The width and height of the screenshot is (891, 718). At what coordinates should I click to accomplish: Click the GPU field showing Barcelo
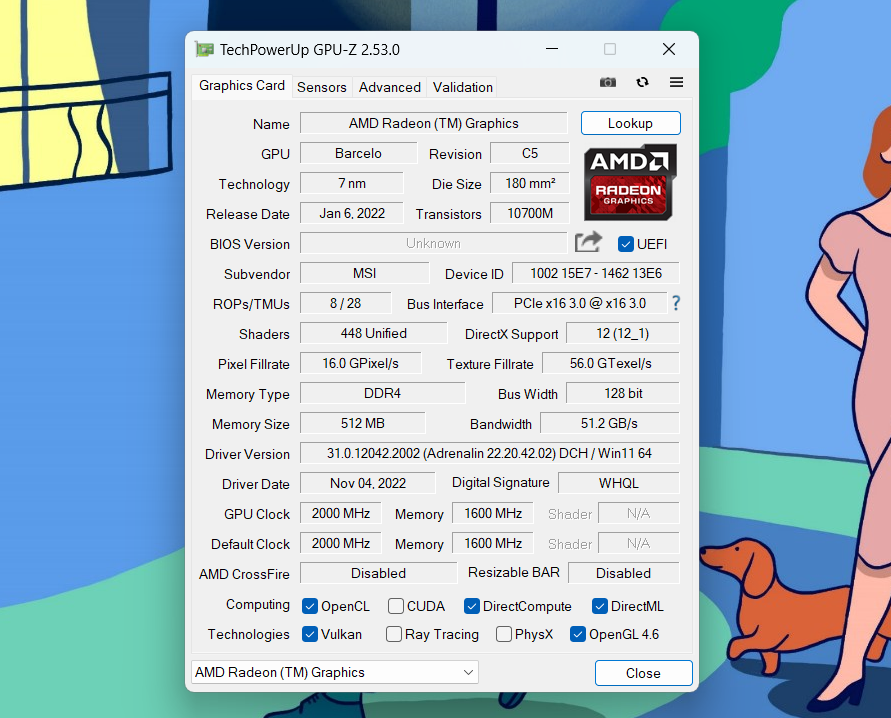click(x=359, y=153)
